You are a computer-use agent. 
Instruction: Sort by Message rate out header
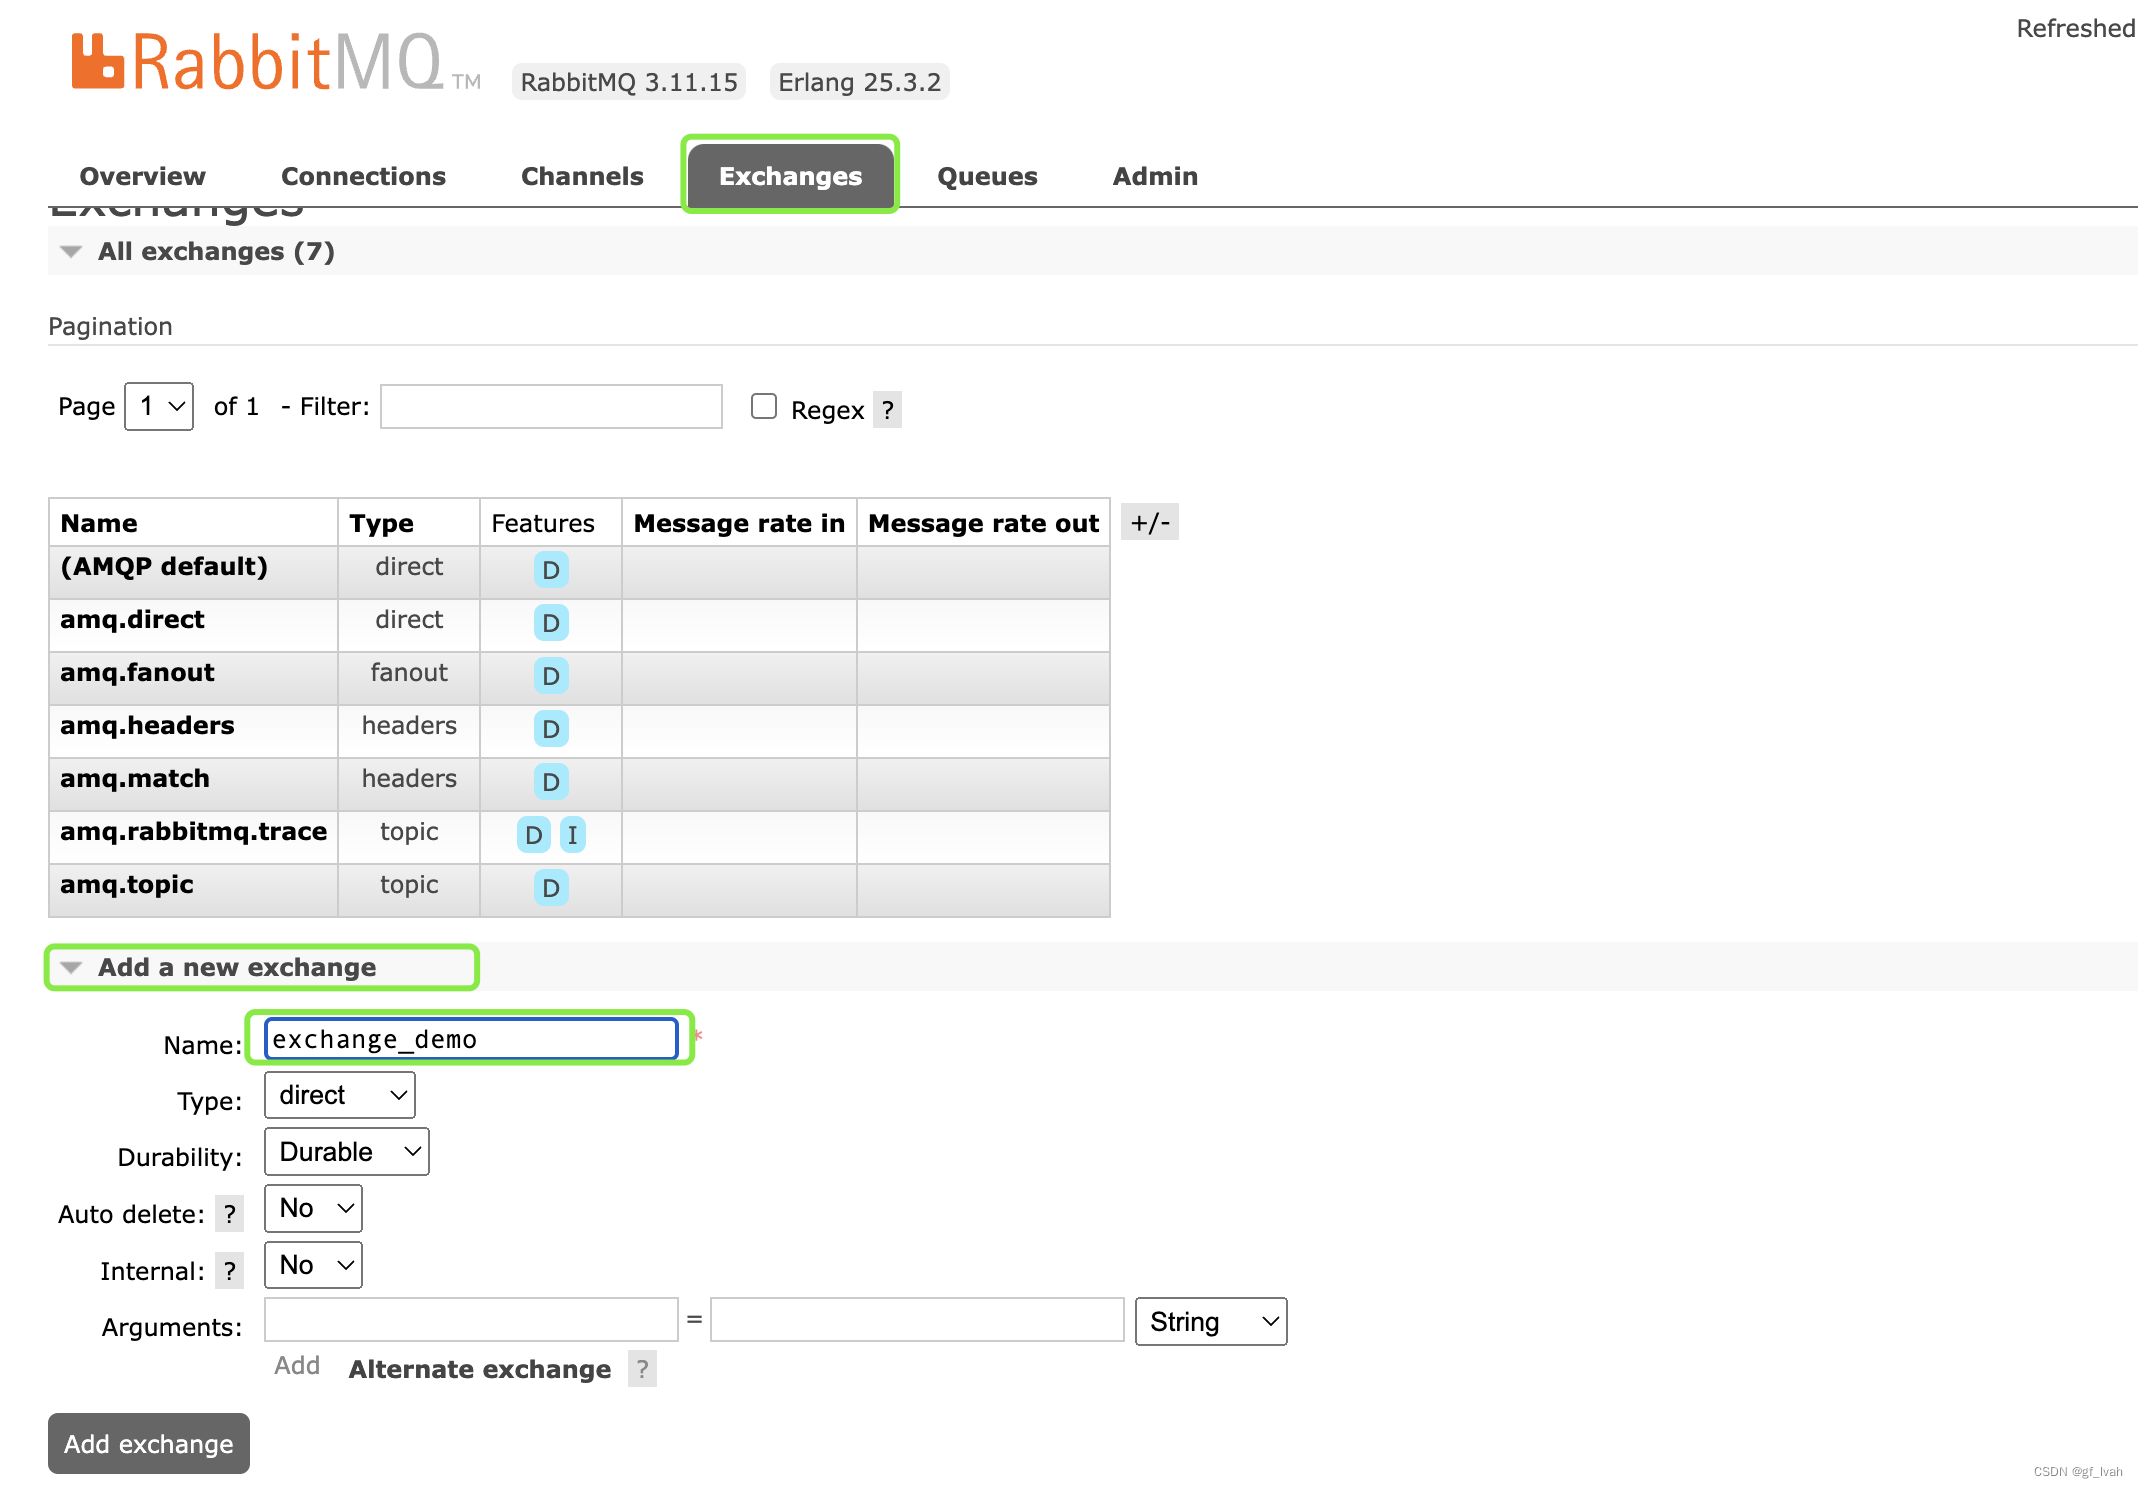983,523
